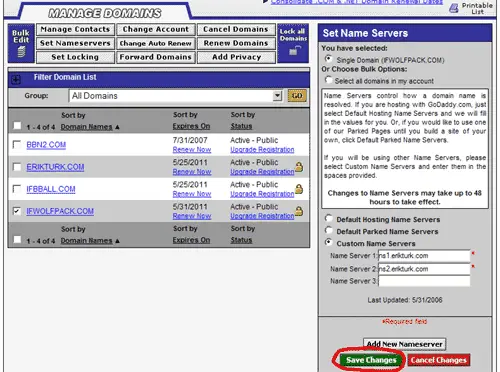This screenshot has width=500, height=372.
Task: Click the Lock all Domains label
Action: point(293,35)
